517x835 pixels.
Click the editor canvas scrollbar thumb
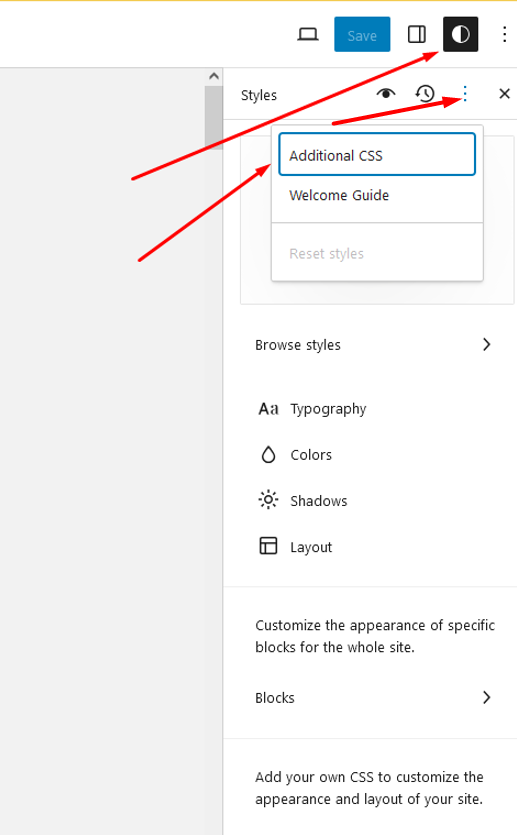[x=214, y=117]
